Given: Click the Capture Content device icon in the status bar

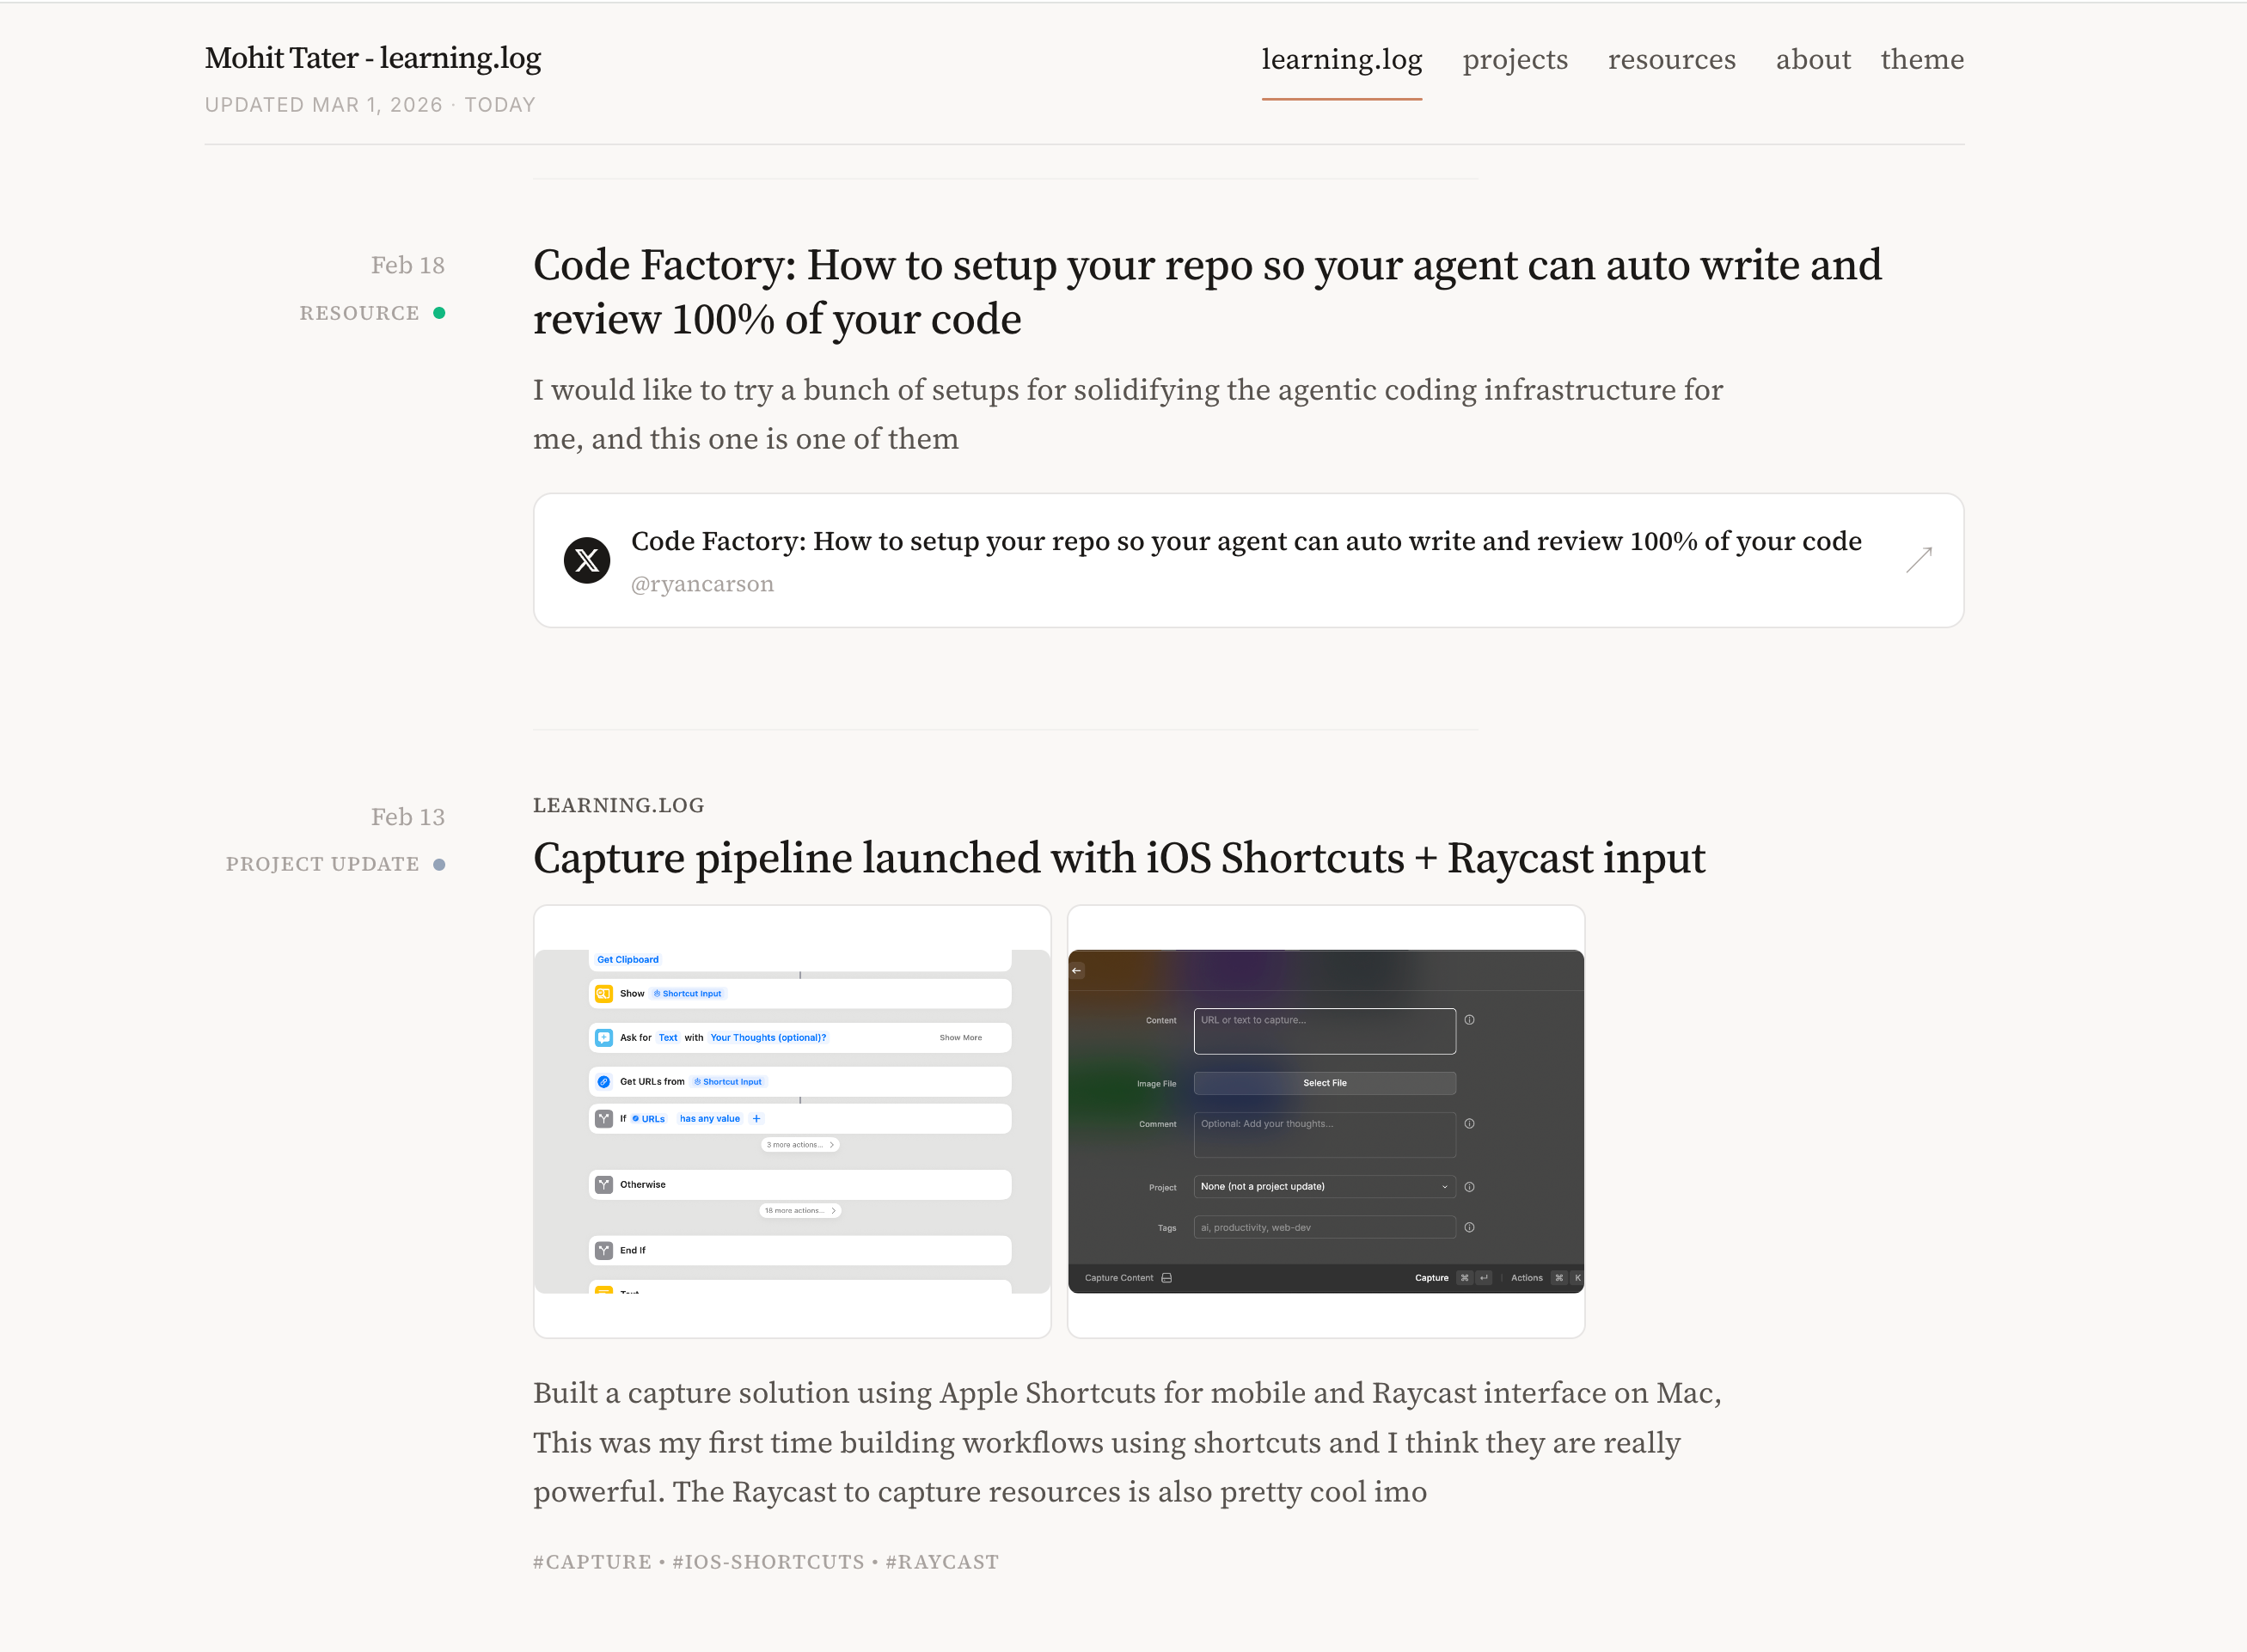Looking at the screenshot, I should pyautogui.click(x=1168, y=1277).
